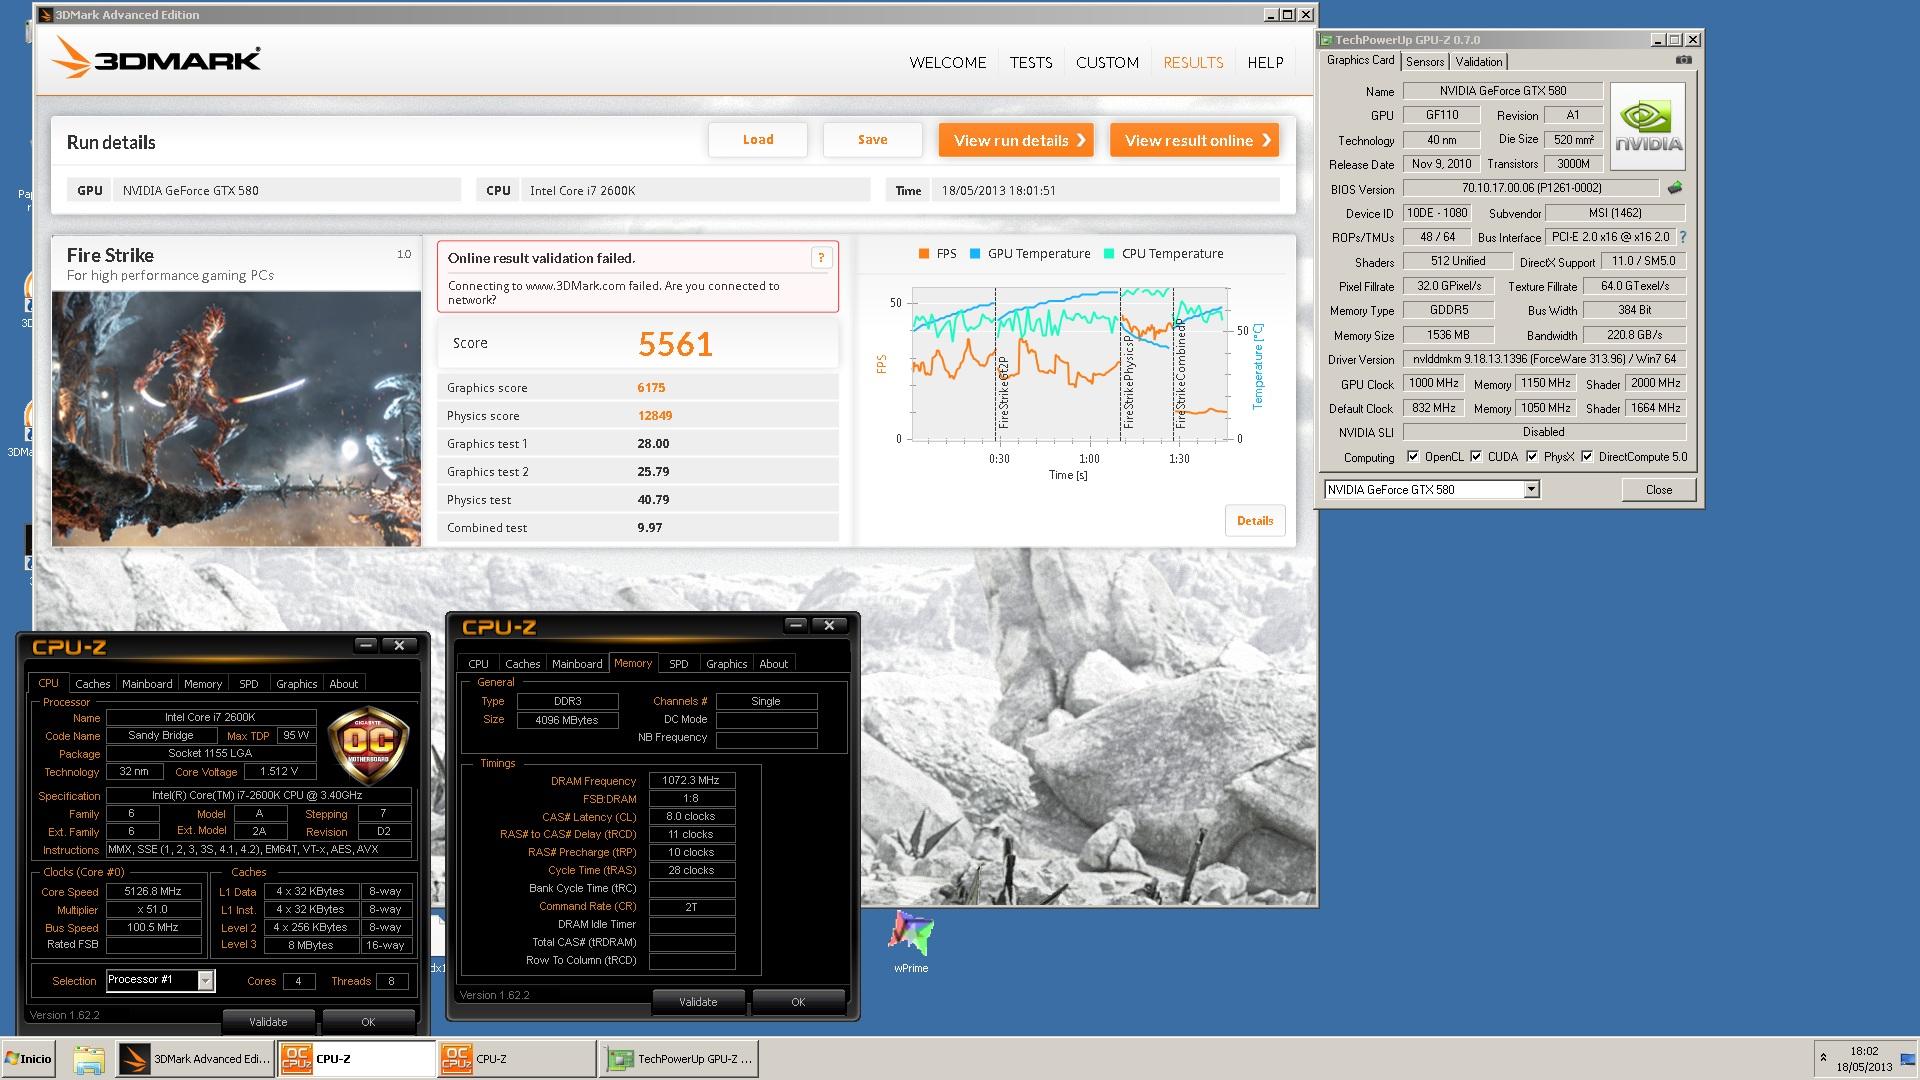Click the Fire Strike preview thumbnail

237,418
